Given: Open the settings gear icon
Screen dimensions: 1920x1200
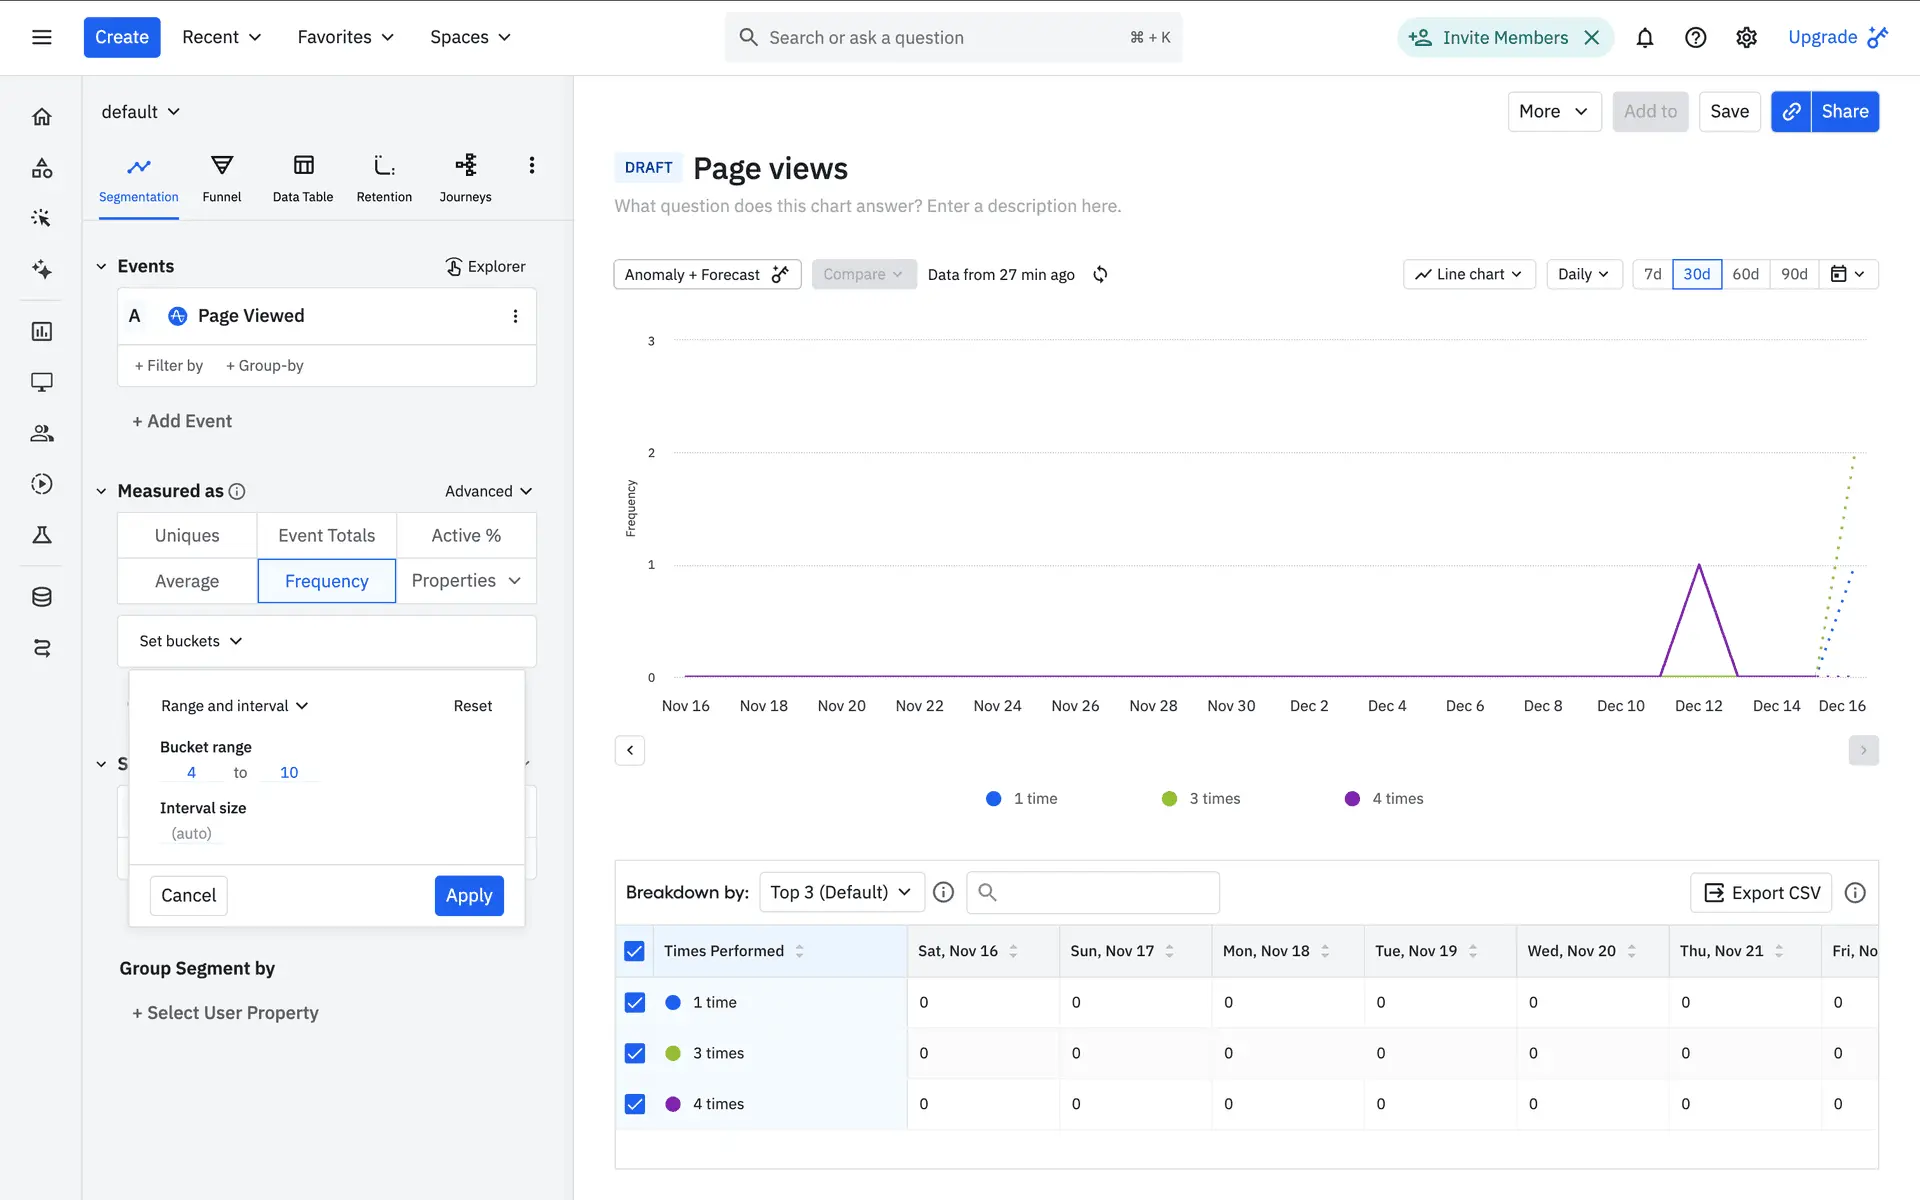Looking at the screenshot, I should (x=1746, y=38).
